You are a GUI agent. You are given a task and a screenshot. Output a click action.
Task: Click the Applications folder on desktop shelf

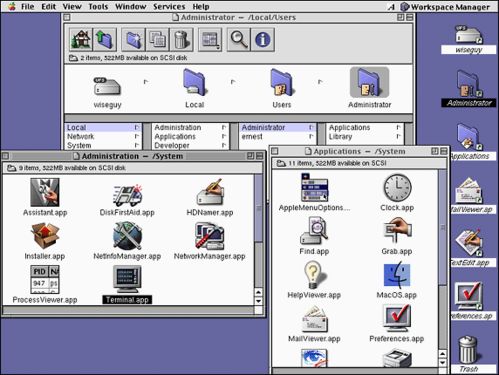click(x=469, y=137)
